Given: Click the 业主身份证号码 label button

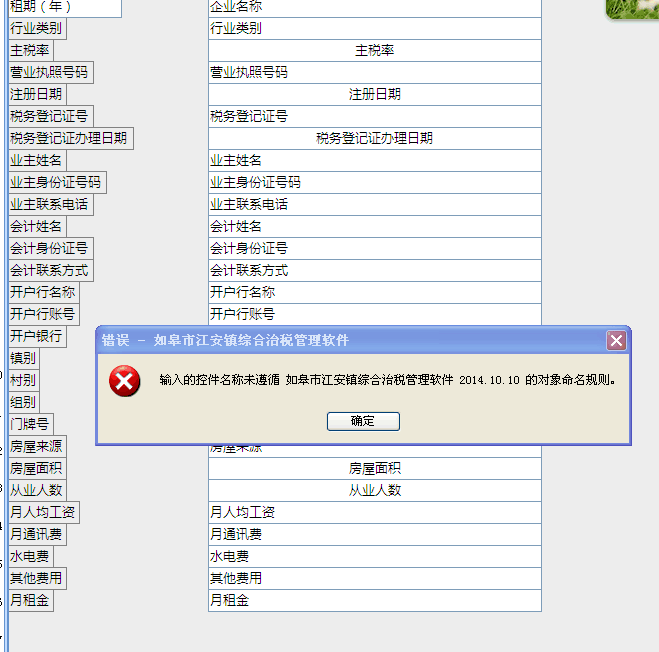Looking at the screenshot, I should (x=55, y=182).
